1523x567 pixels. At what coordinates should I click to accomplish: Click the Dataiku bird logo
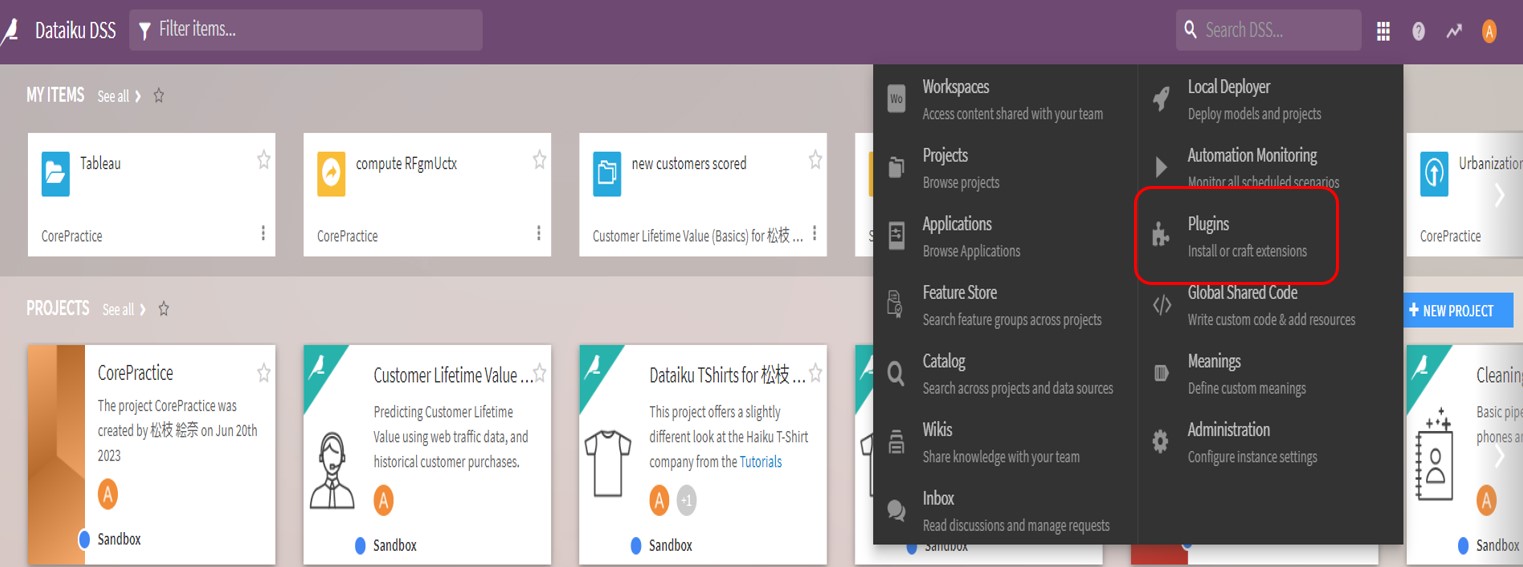click(x=10, y=31)
